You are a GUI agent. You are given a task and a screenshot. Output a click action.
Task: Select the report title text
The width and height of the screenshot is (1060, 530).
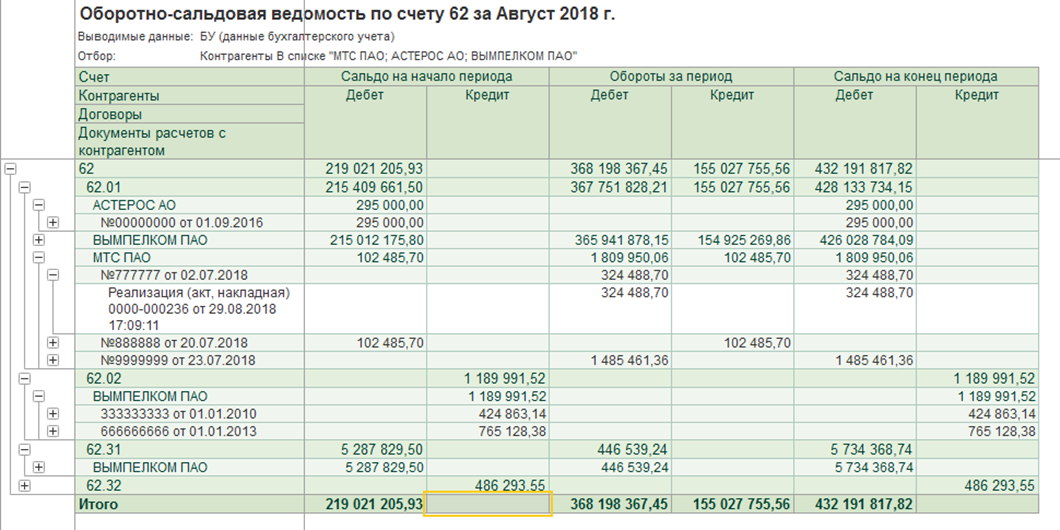347,15
